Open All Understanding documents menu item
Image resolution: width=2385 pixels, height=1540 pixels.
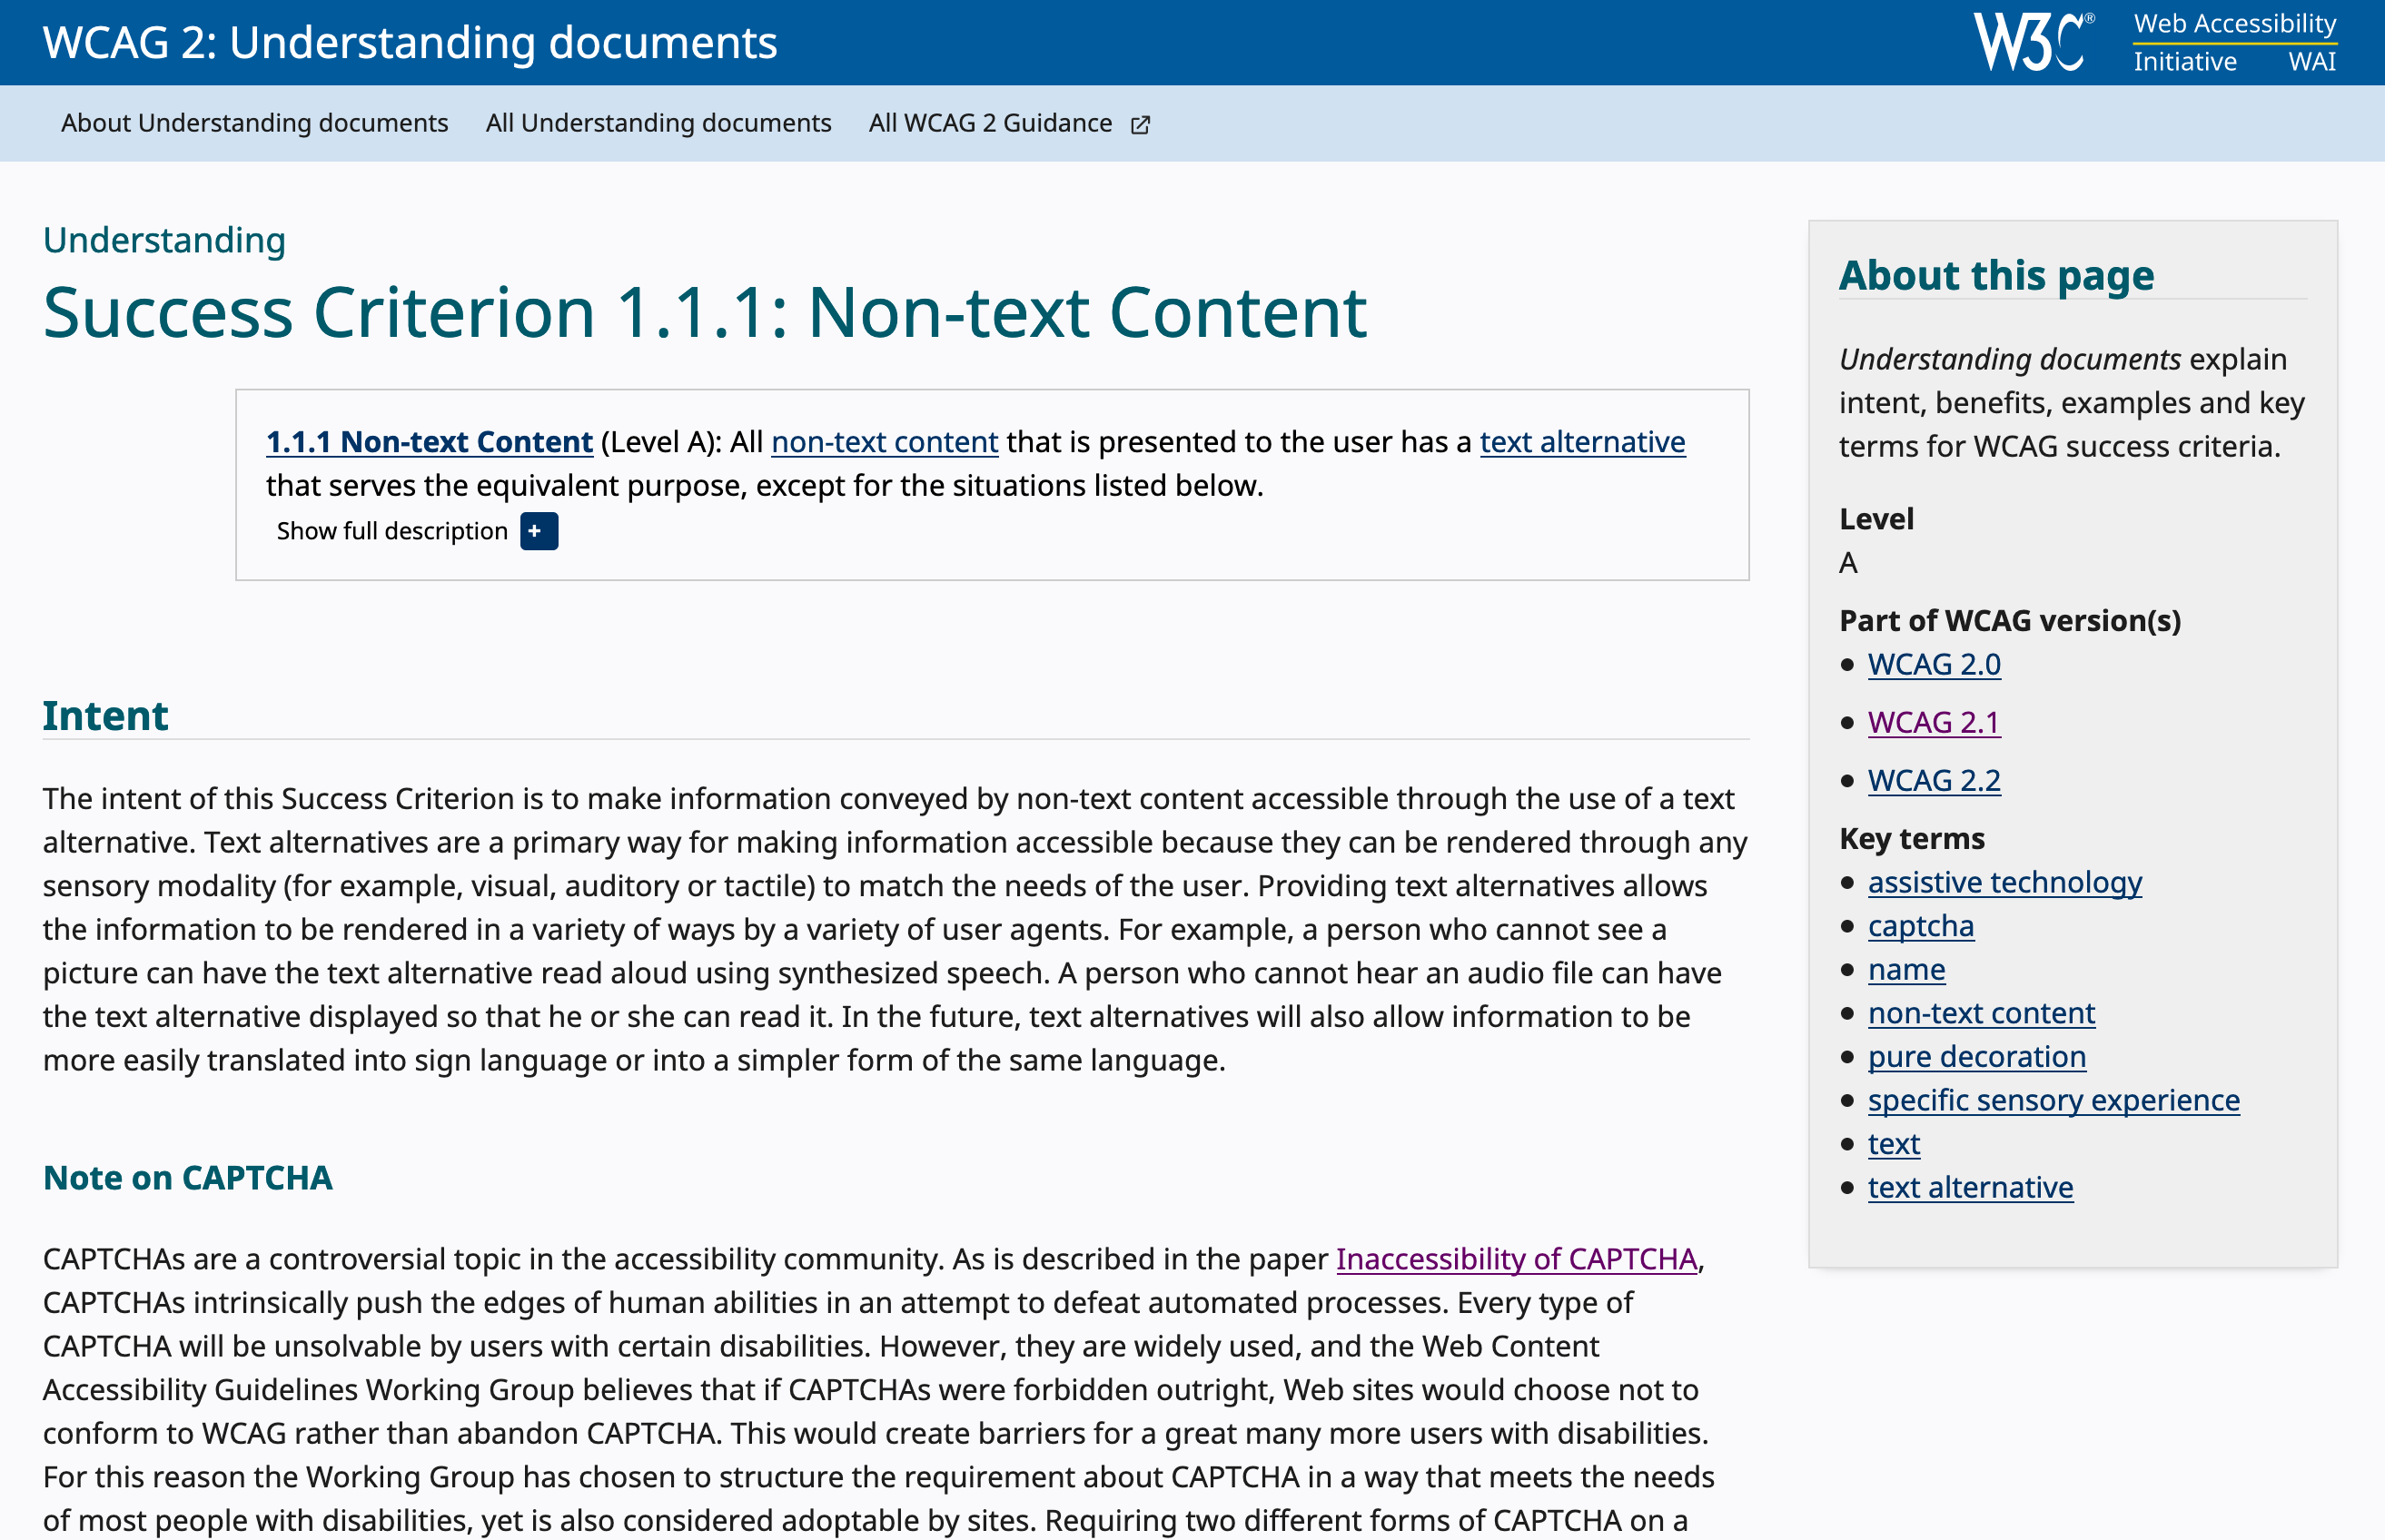point(658,123)
